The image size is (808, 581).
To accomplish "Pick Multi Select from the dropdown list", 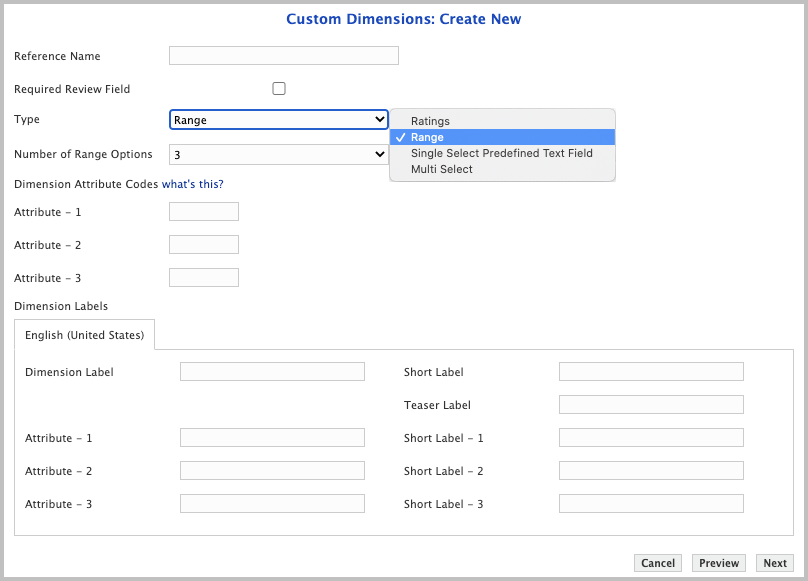I will [x=441, y=169].
